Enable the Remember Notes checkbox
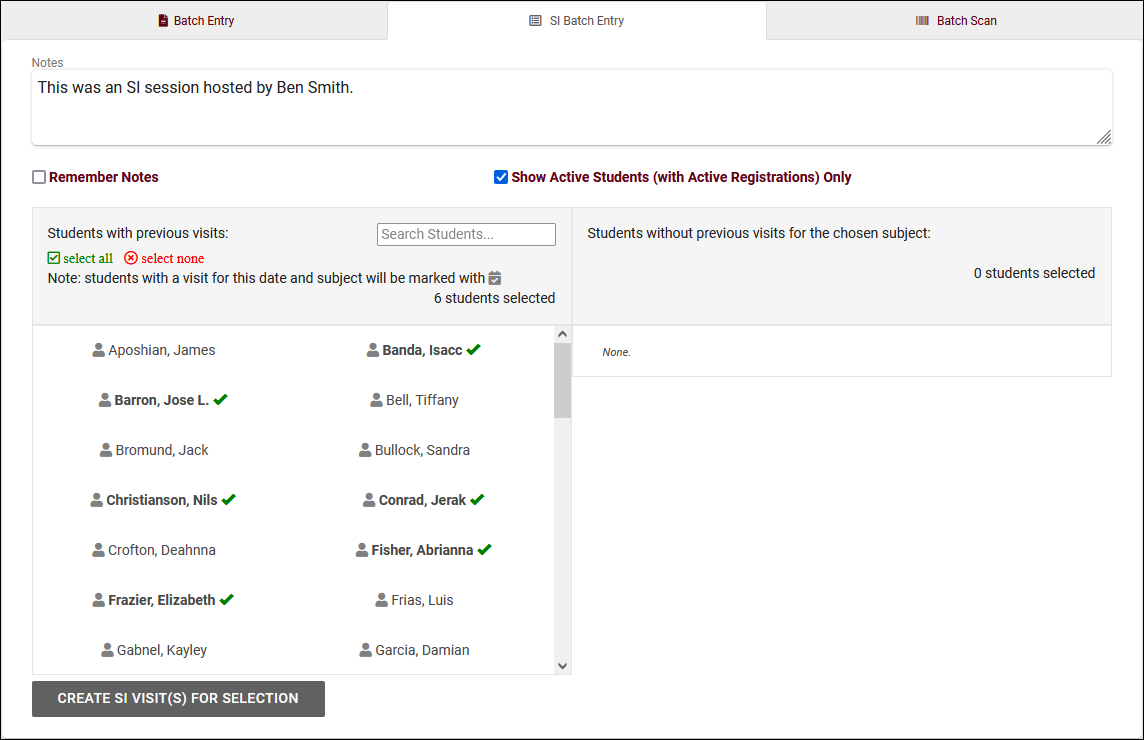1144x740 pixels. (x=39, y=177)
